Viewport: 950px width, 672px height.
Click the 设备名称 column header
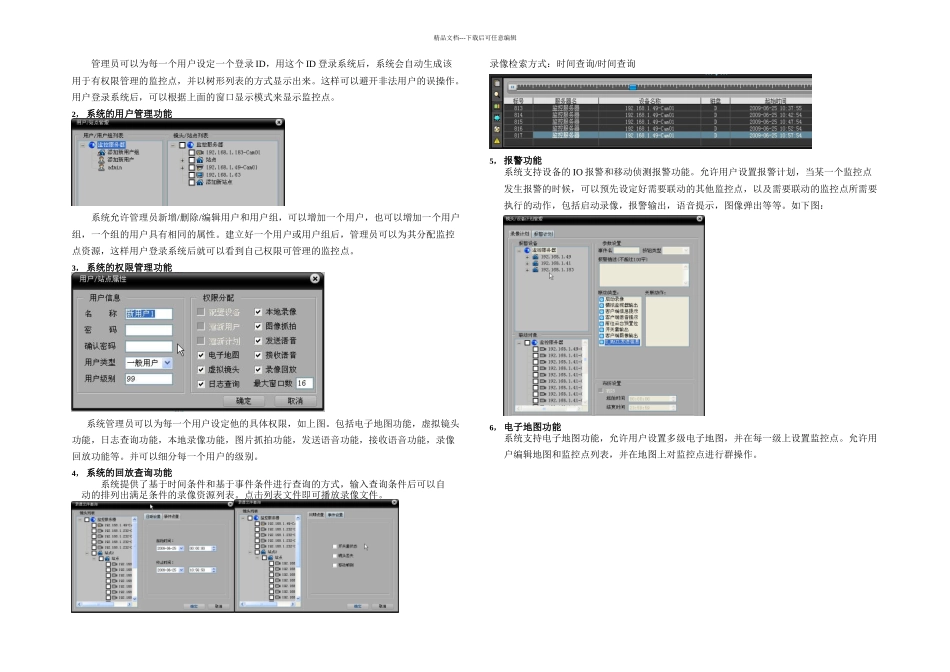tap(649, 101)
